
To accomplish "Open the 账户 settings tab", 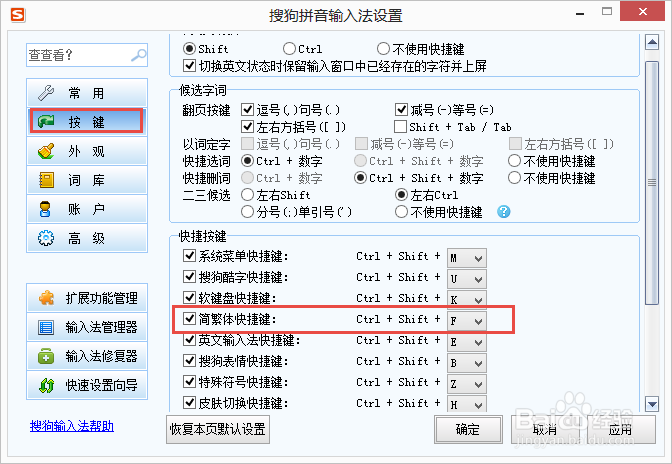I will tap(87, 209).
